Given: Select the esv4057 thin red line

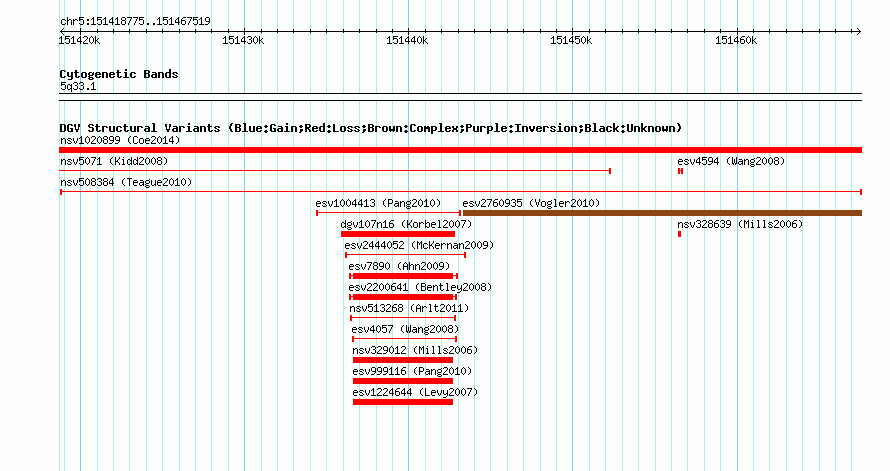Looking at the screenshot, I should (405, 339).
